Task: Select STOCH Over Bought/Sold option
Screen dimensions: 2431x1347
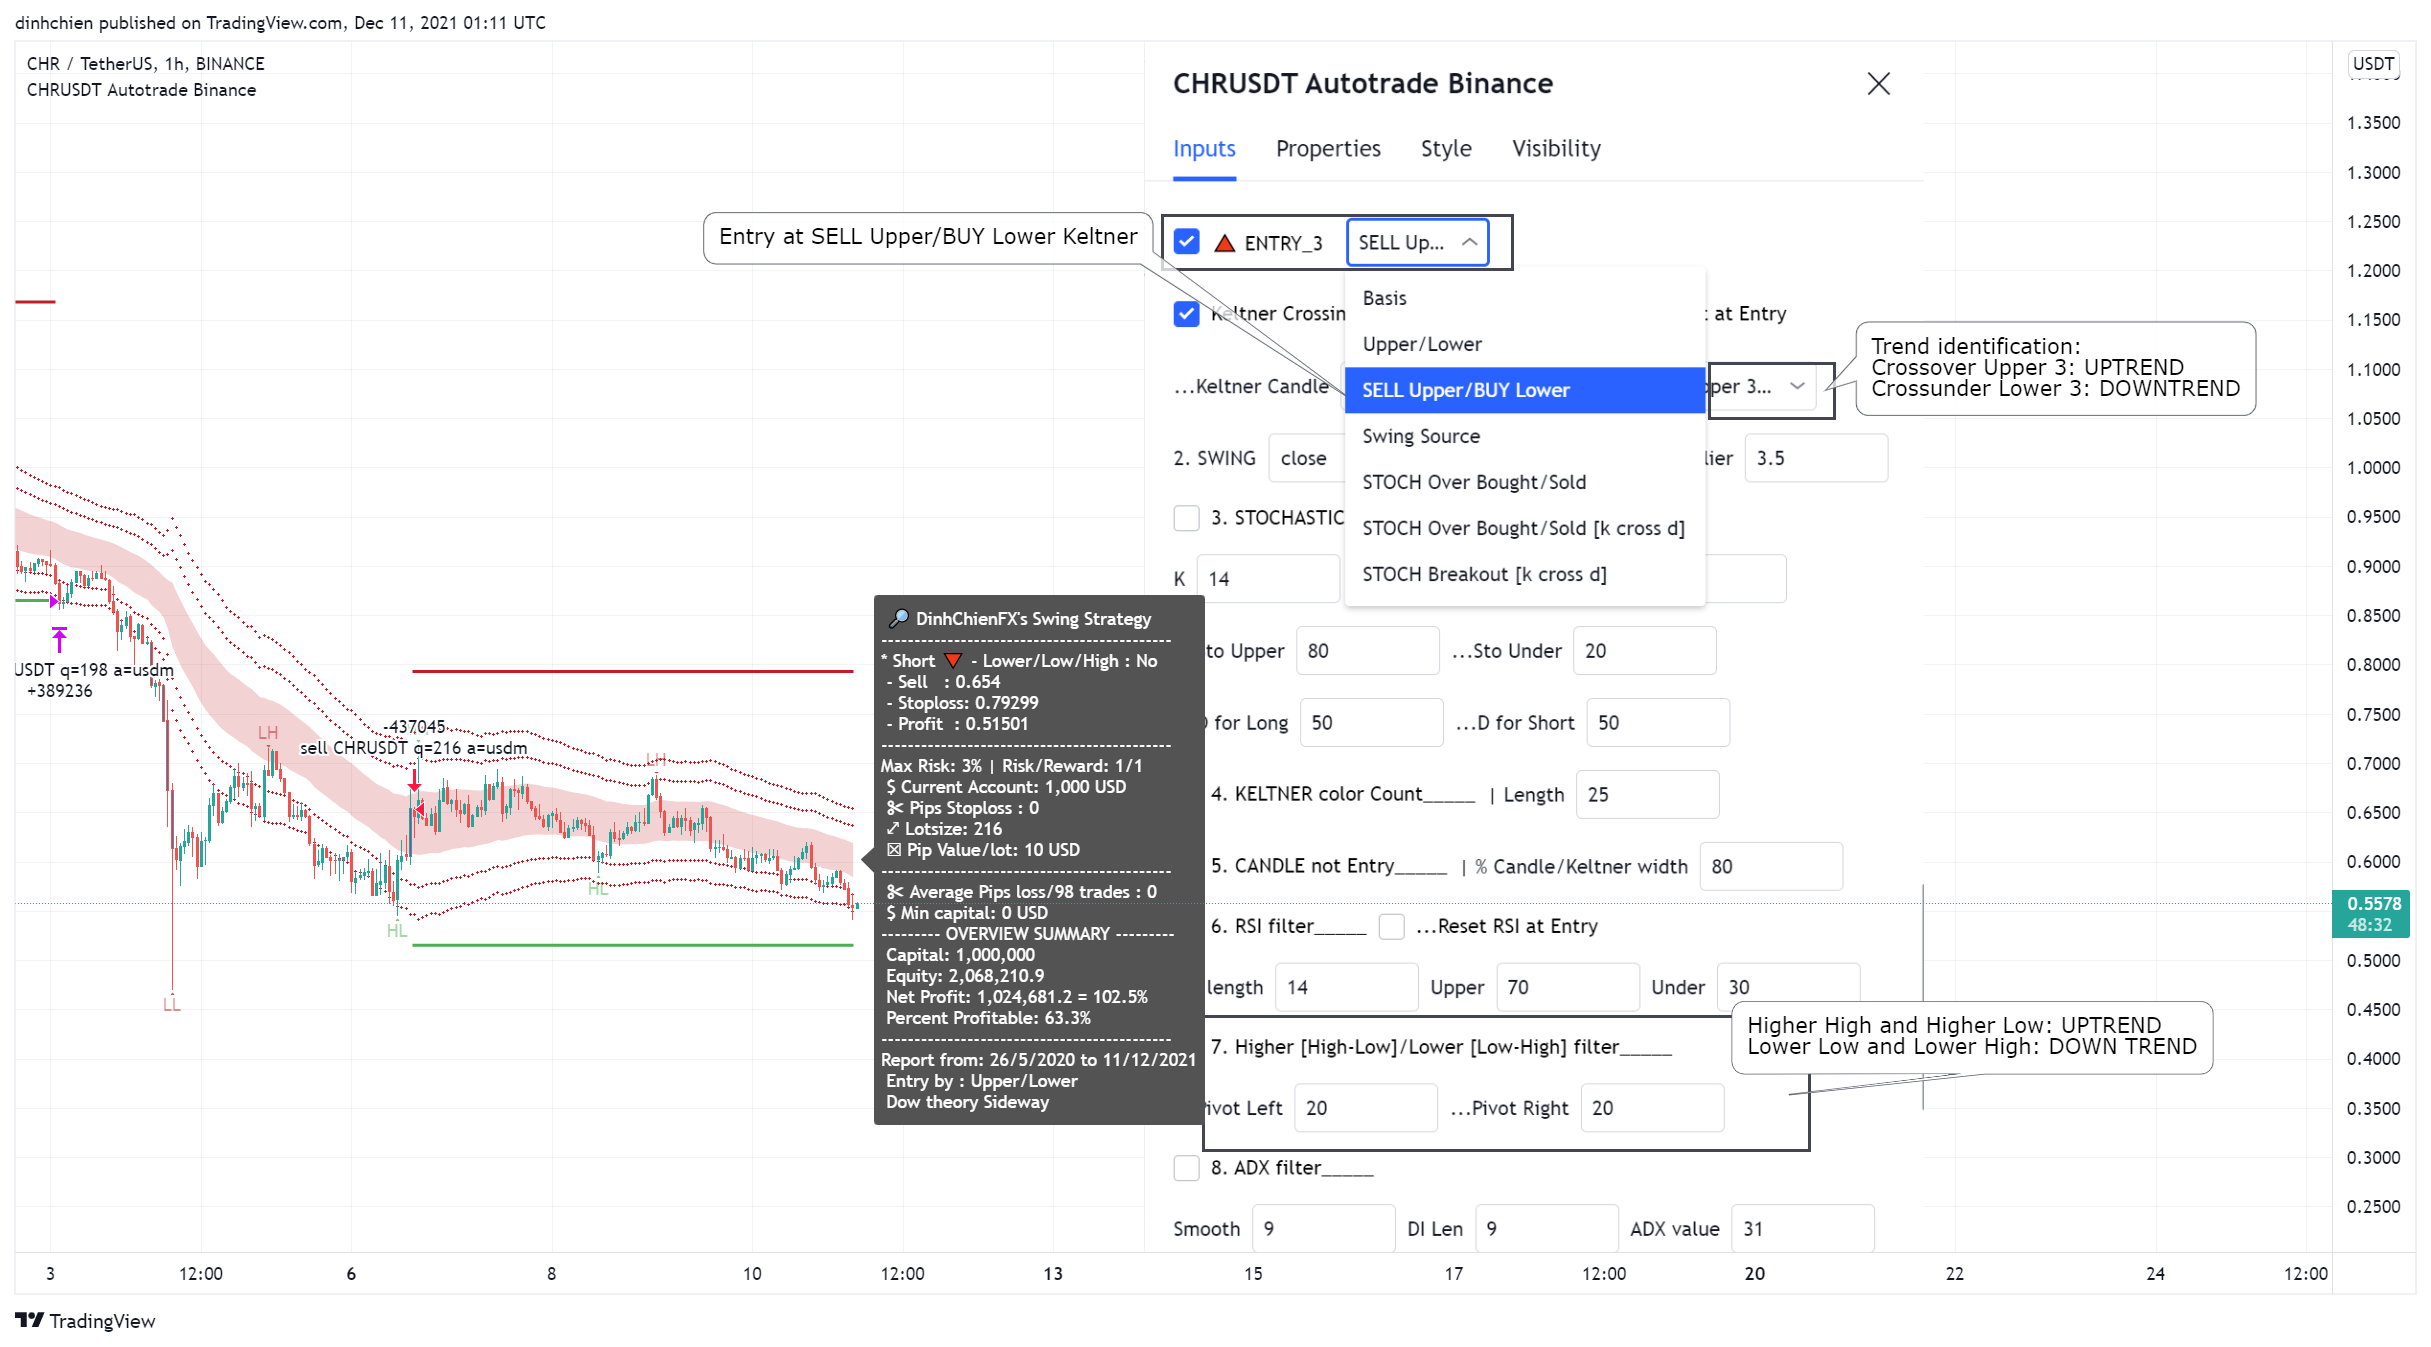Action: [1525, 482]
